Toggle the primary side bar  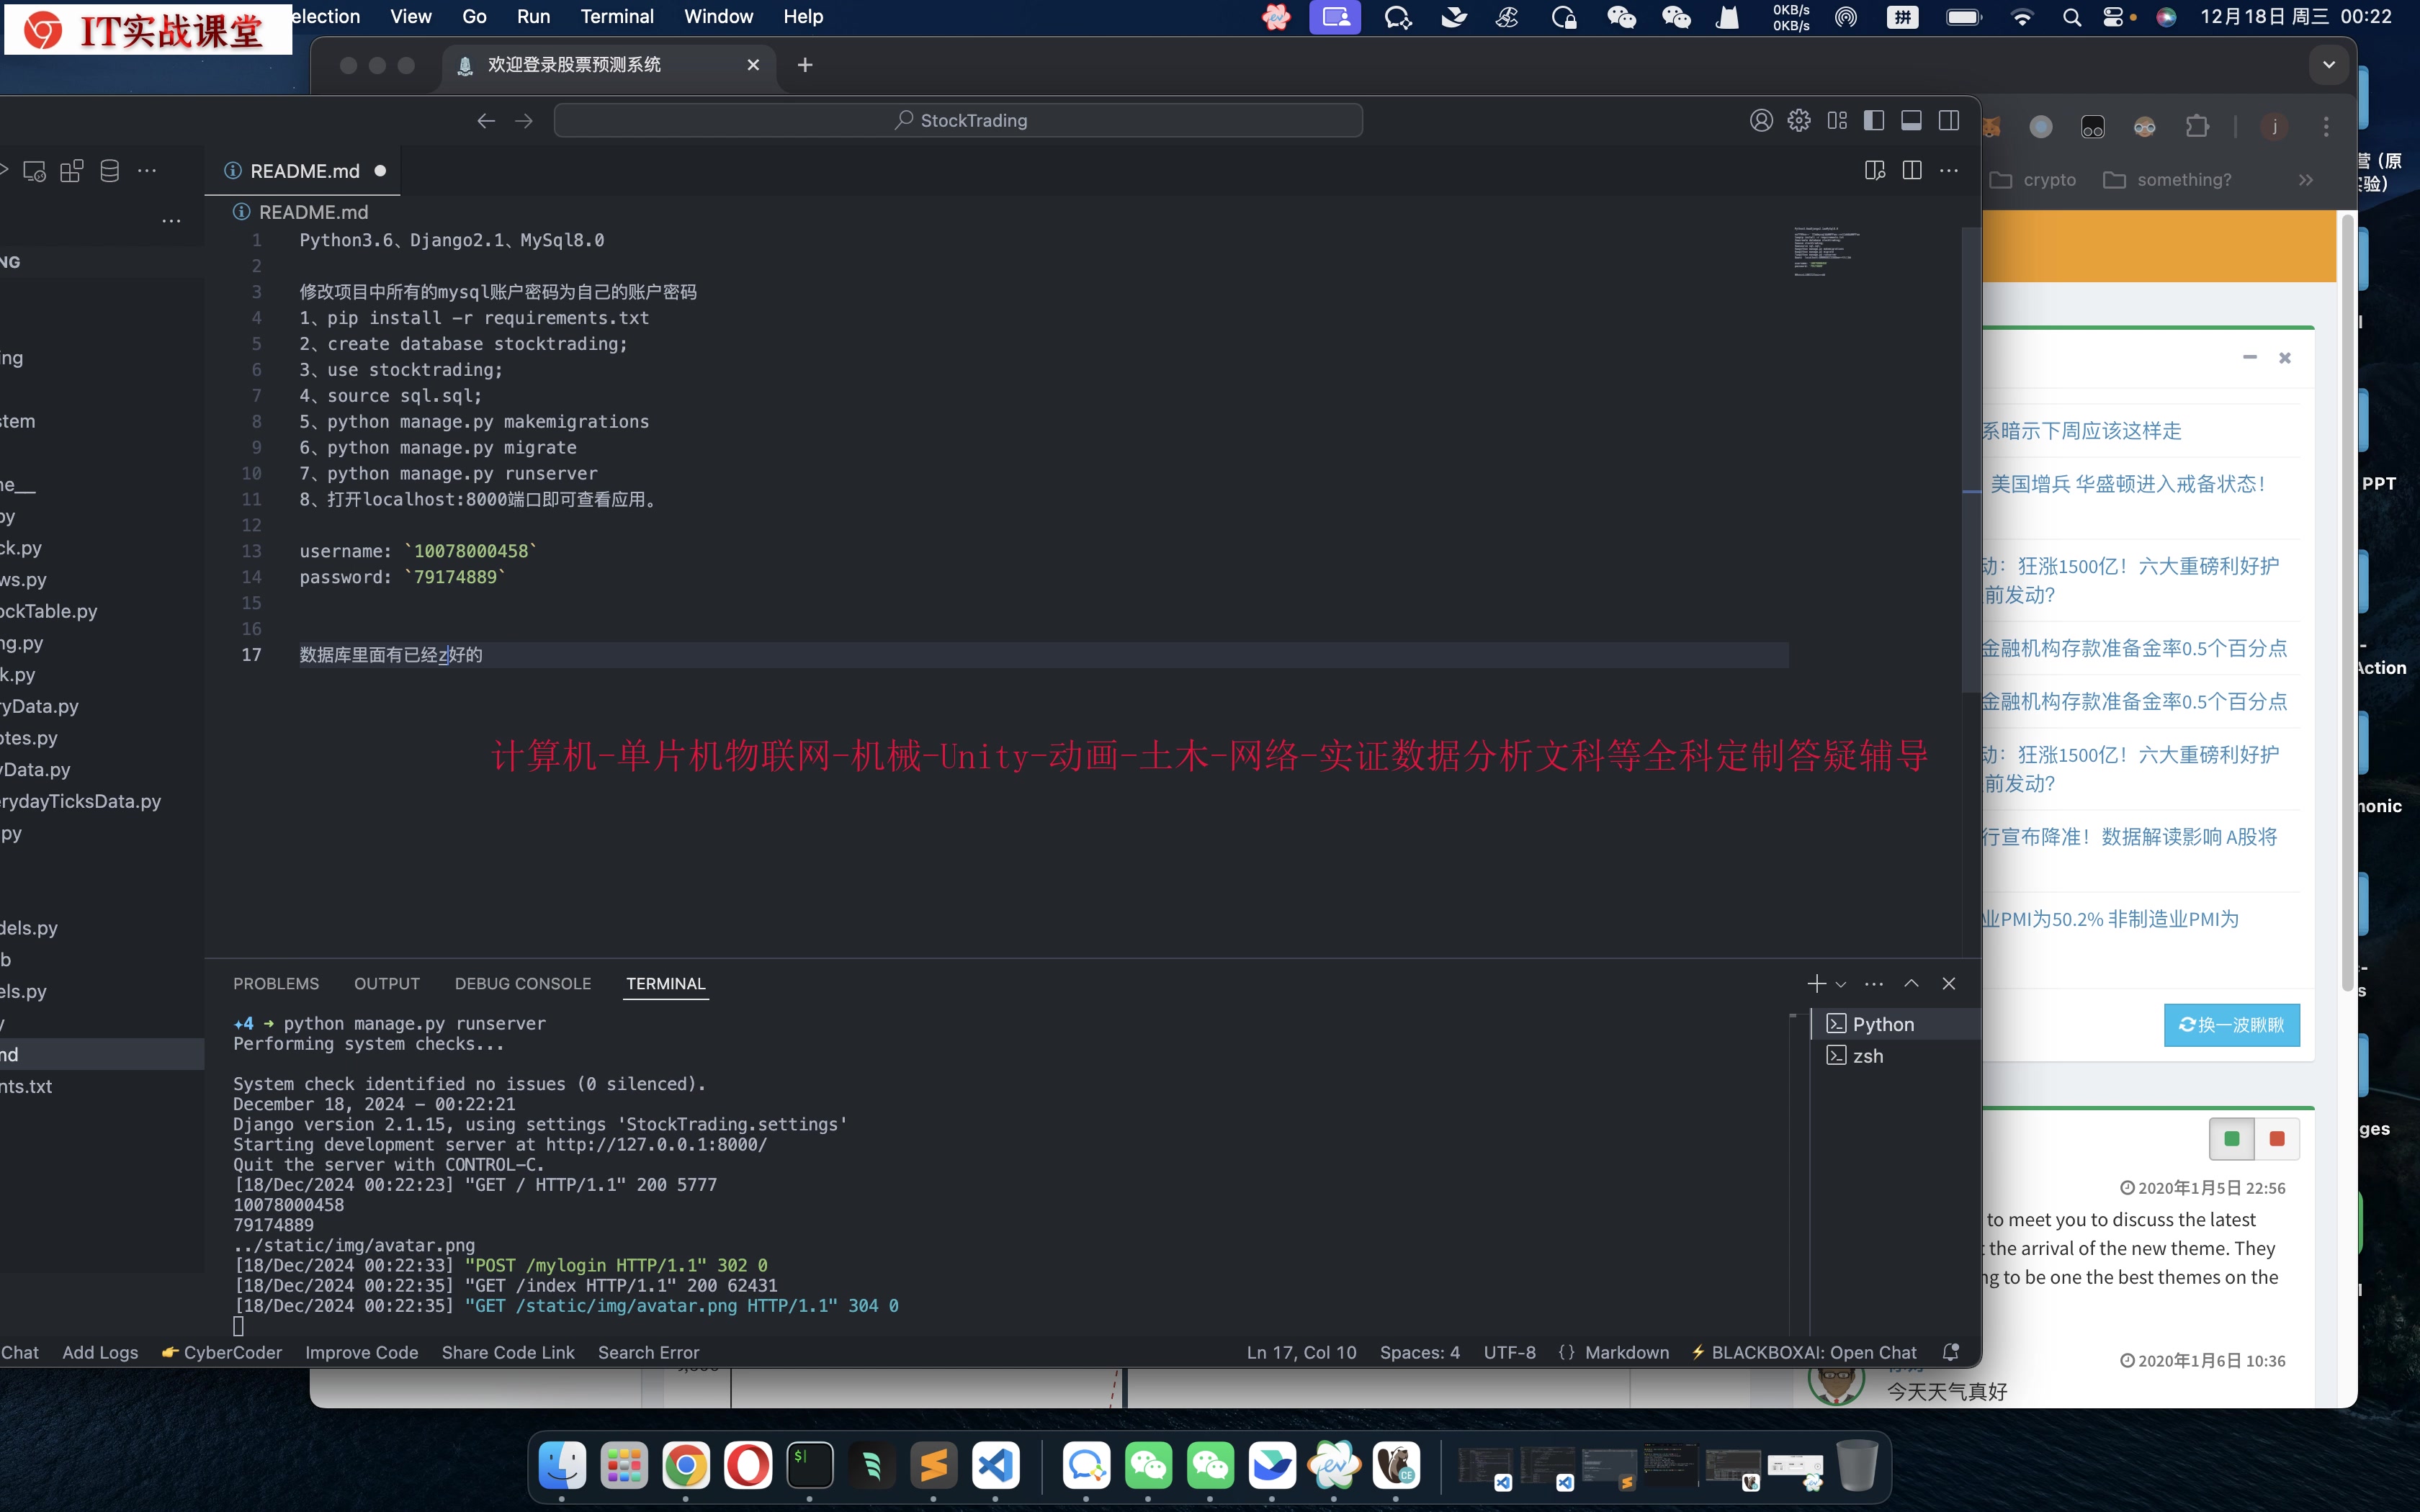point(1873,120)
